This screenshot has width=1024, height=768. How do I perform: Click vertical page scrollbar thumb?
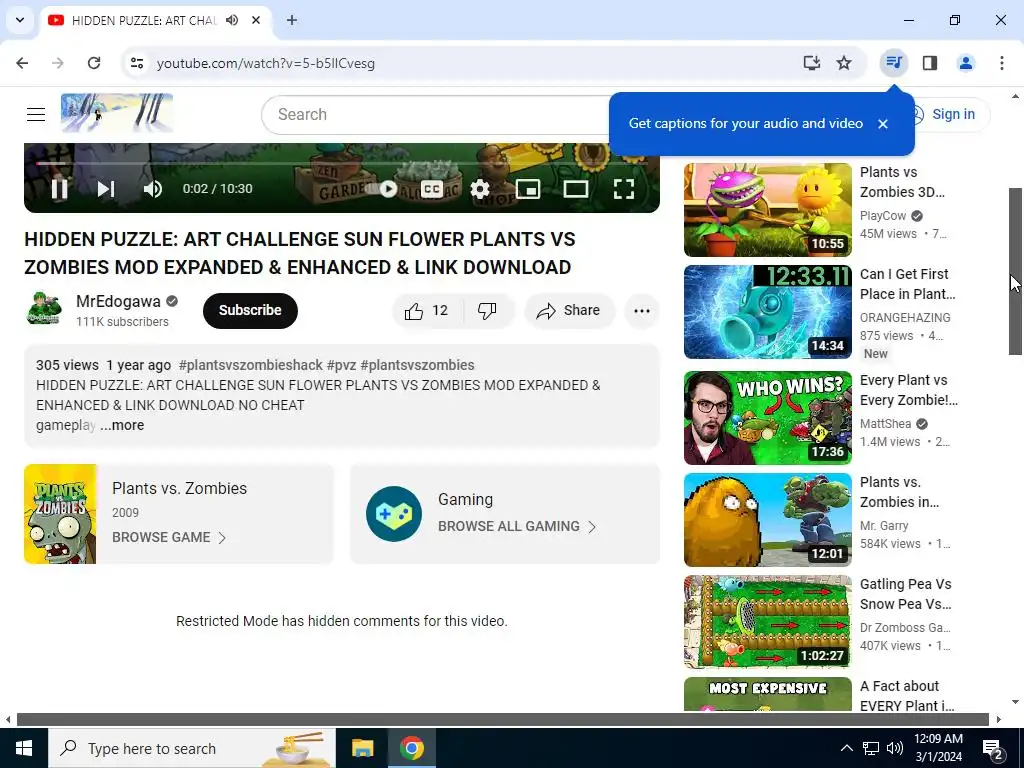(1016, 271)
